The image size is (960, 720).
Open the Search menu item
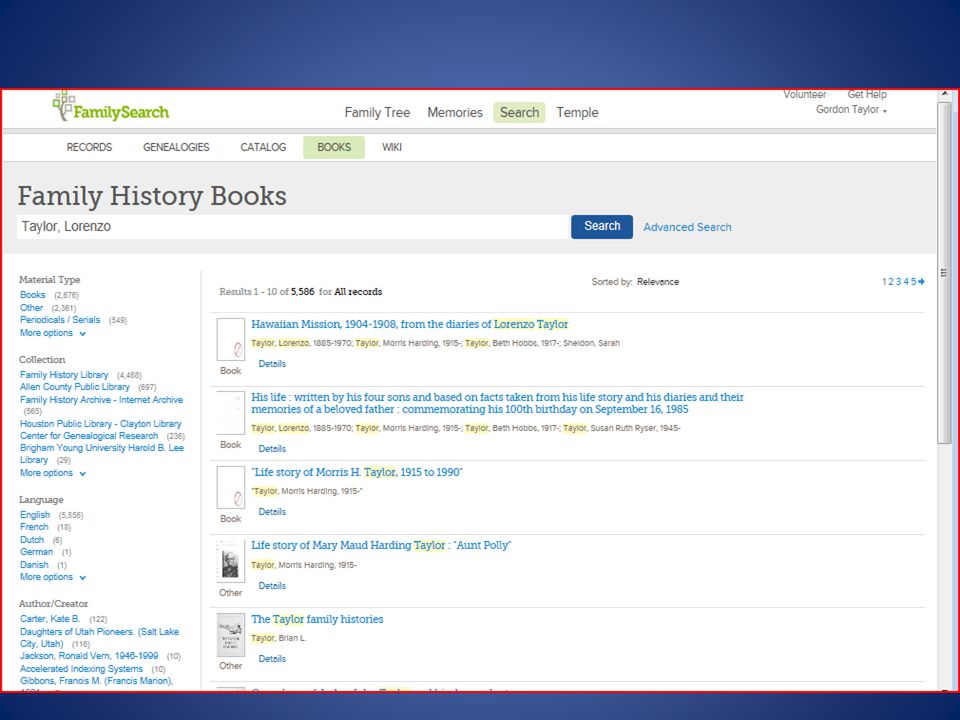[x=519, y=113]
